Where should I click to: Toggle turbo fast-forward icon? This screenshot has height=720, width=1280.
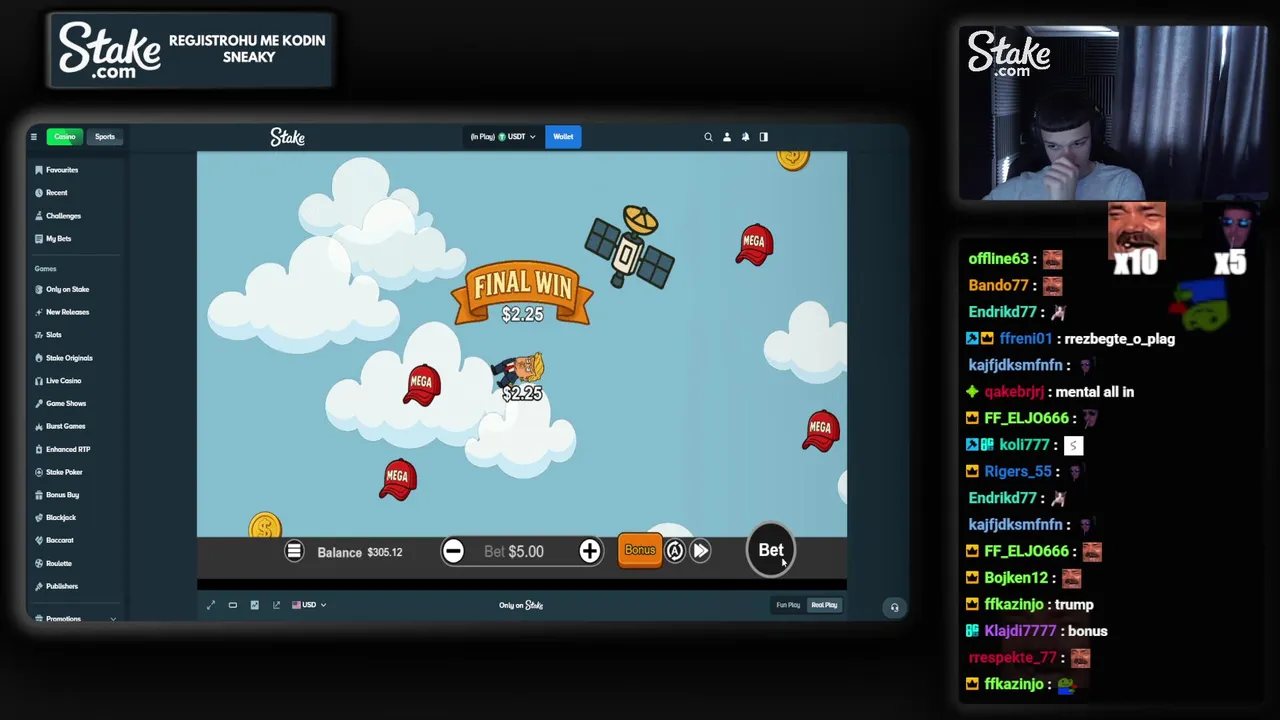coord(701,551)
